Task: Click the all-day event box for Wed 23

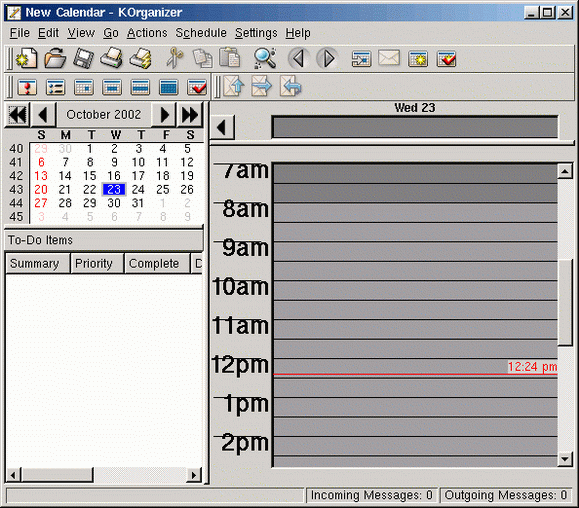Action: pos(415,127)
